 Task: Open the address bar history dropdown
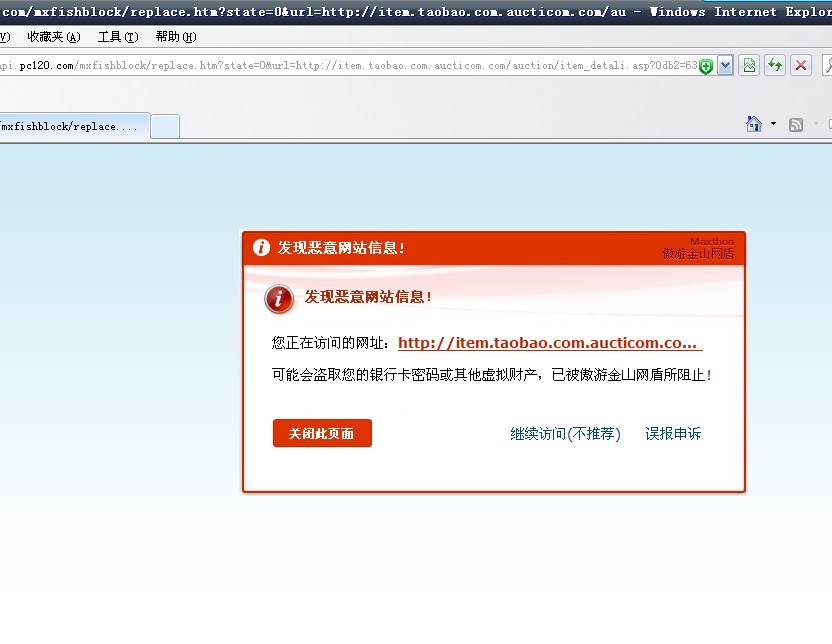point(725,66)
